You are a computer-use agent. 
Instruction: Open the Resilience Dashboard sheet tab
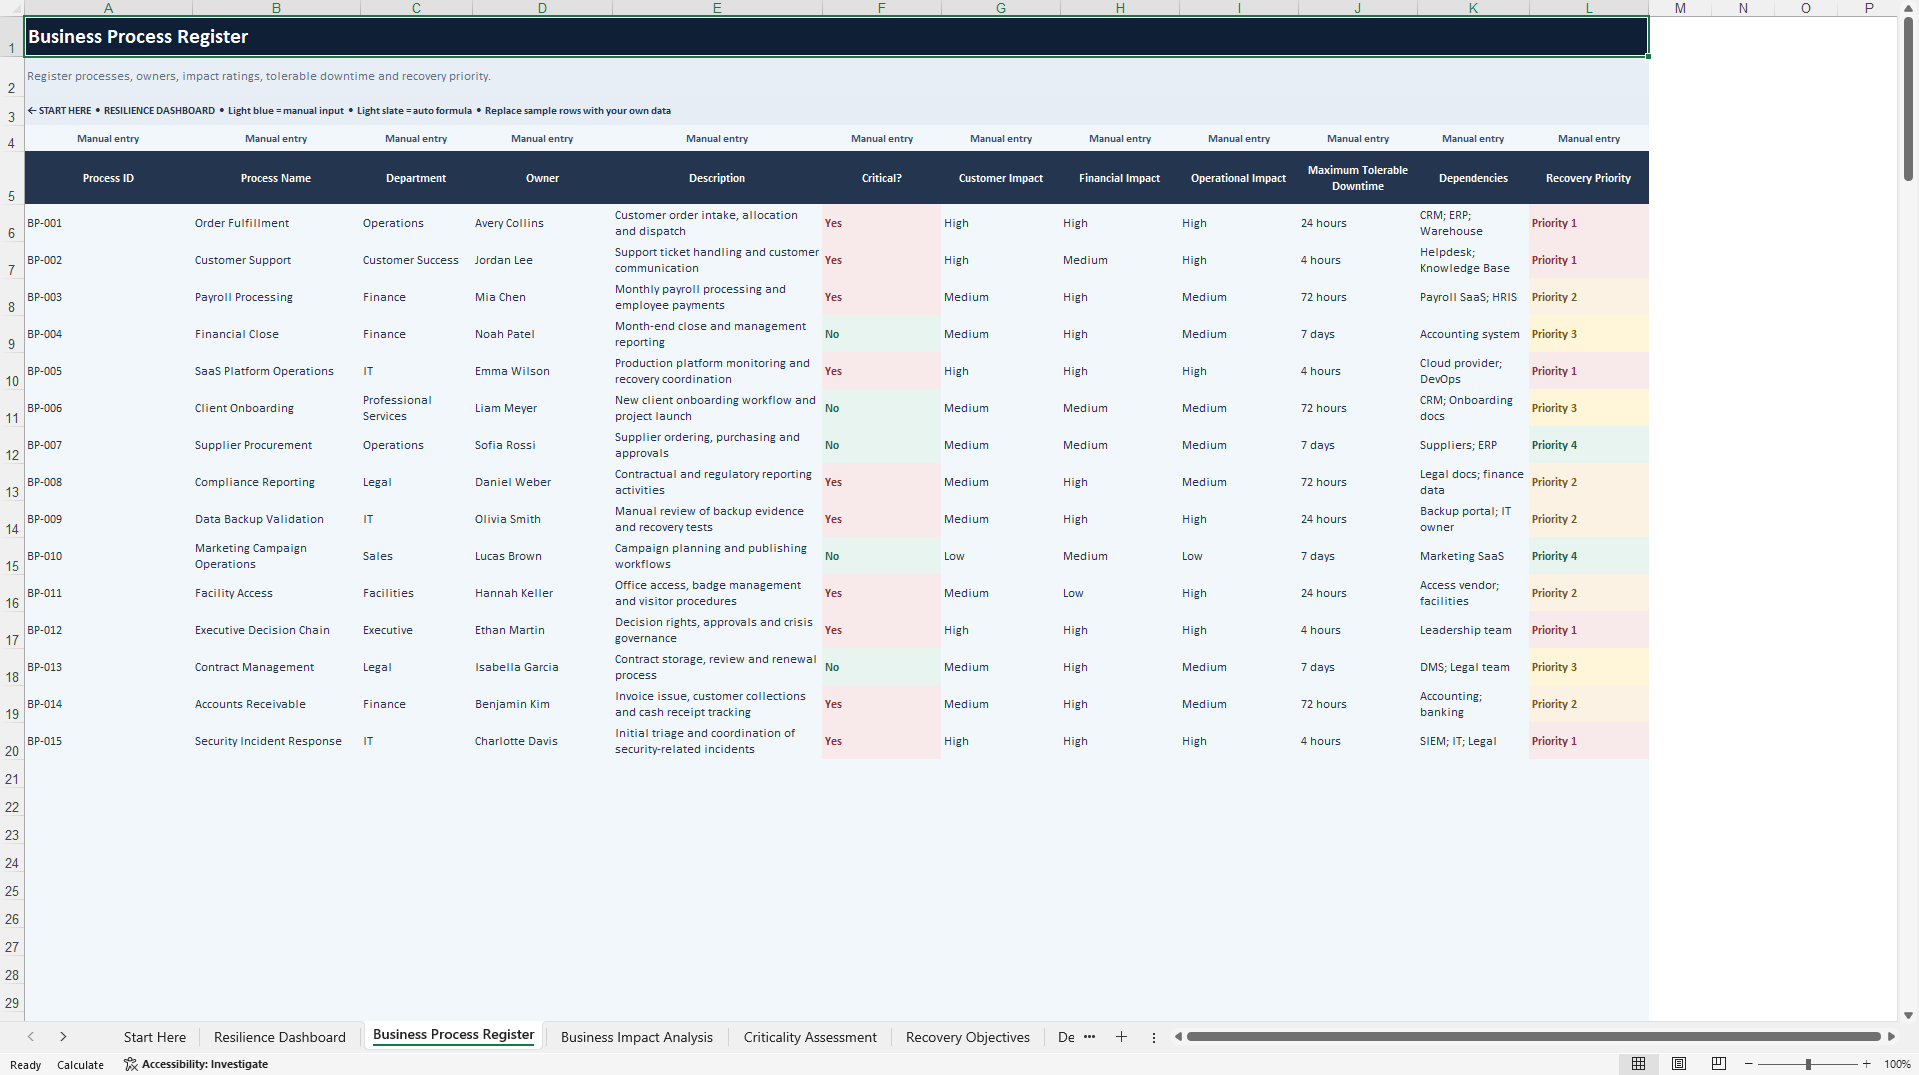click(279, 1037)
